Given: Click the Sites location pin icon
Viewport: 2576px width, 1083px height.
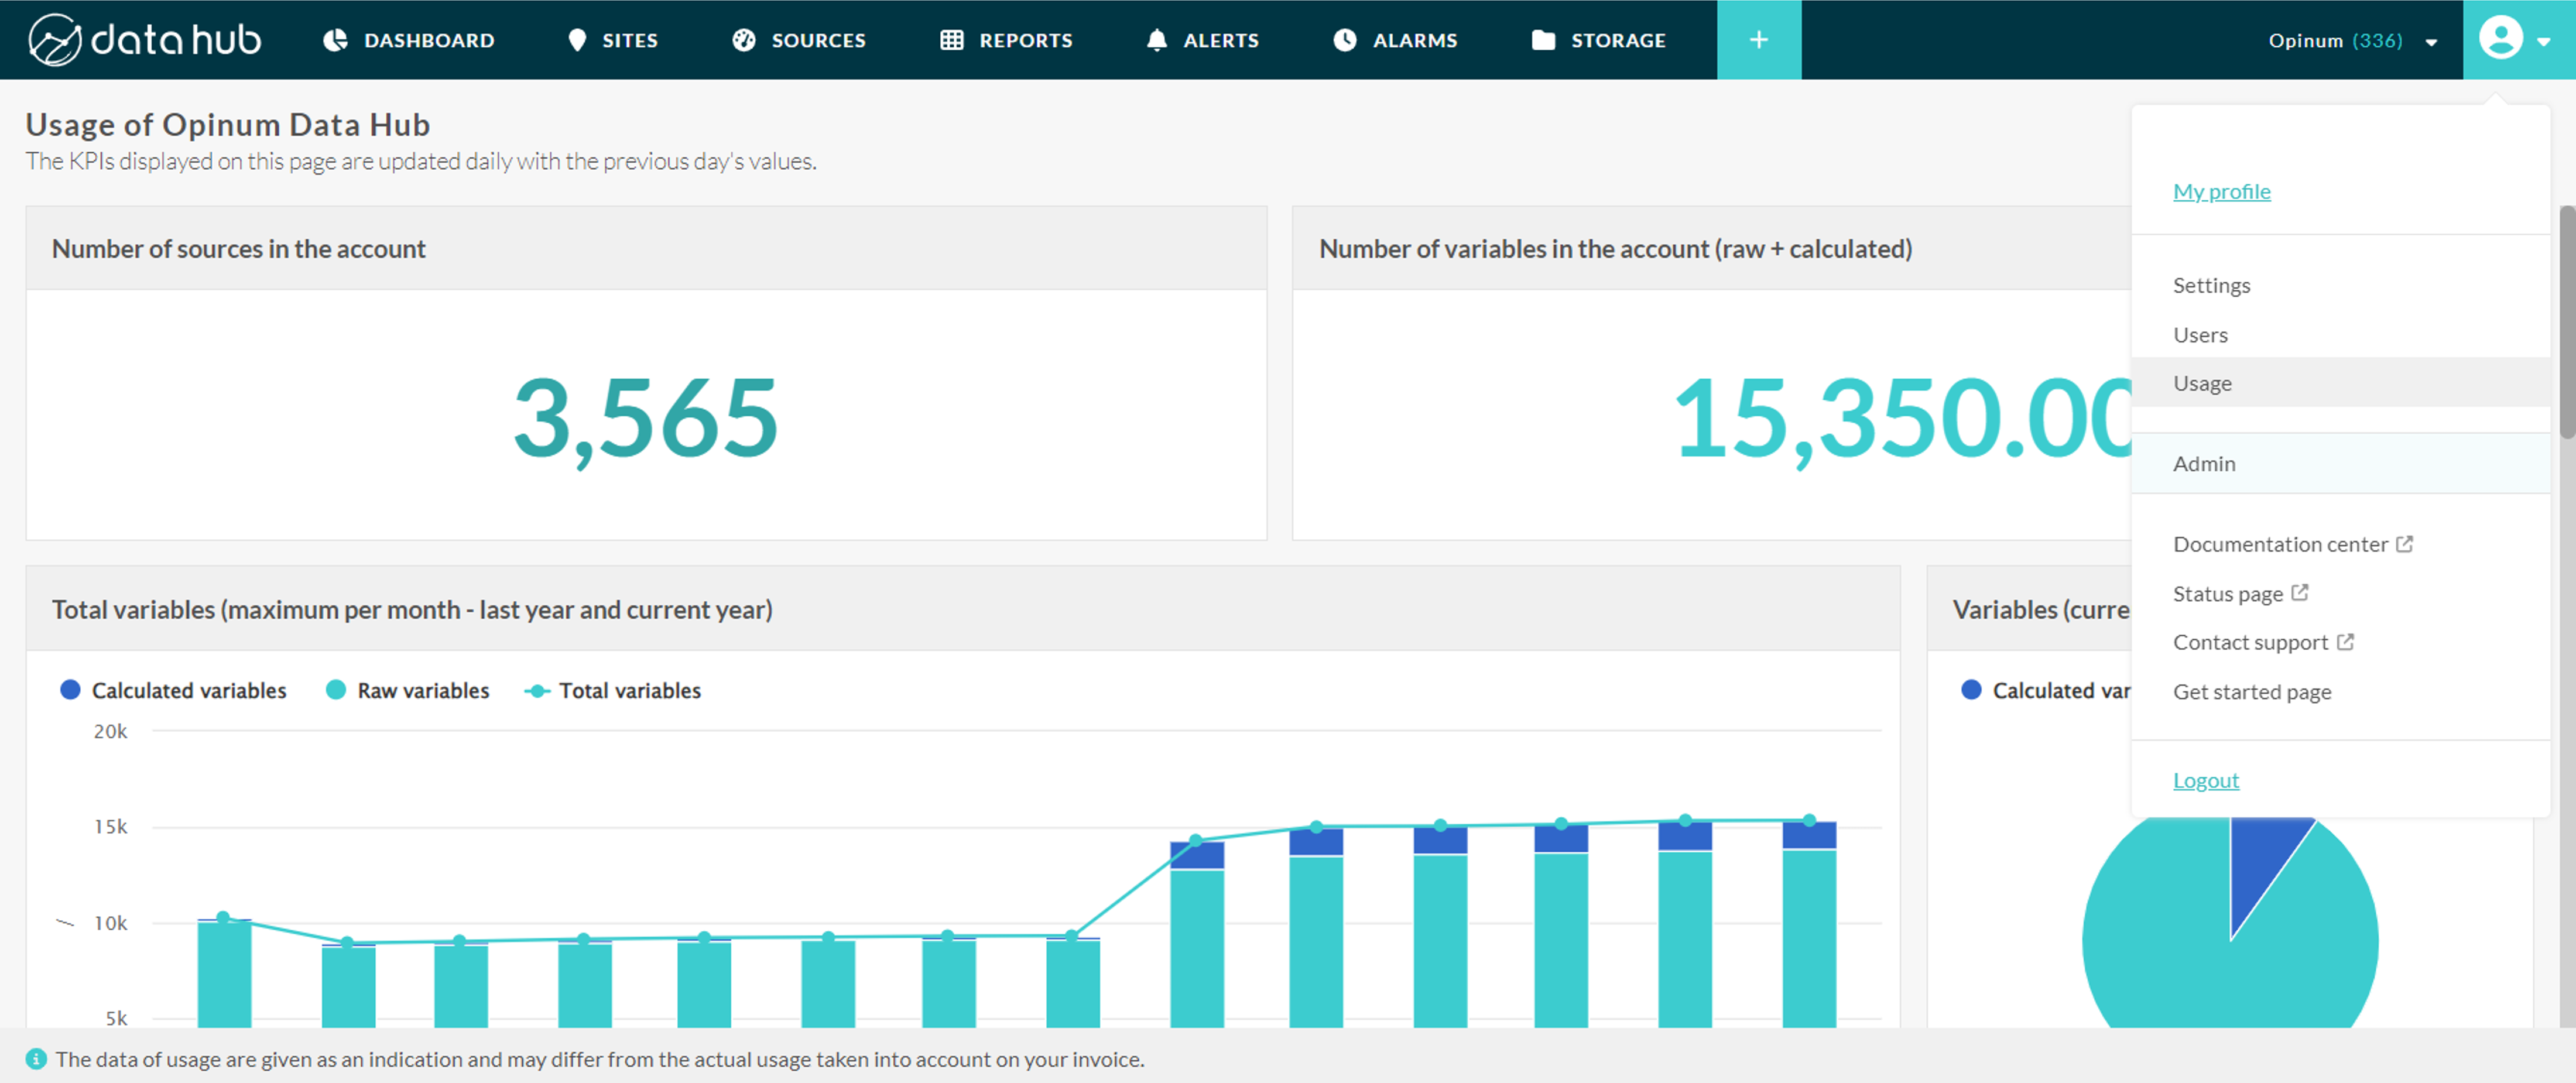Looking at the screenshot, I should click(x=577, y=40).
